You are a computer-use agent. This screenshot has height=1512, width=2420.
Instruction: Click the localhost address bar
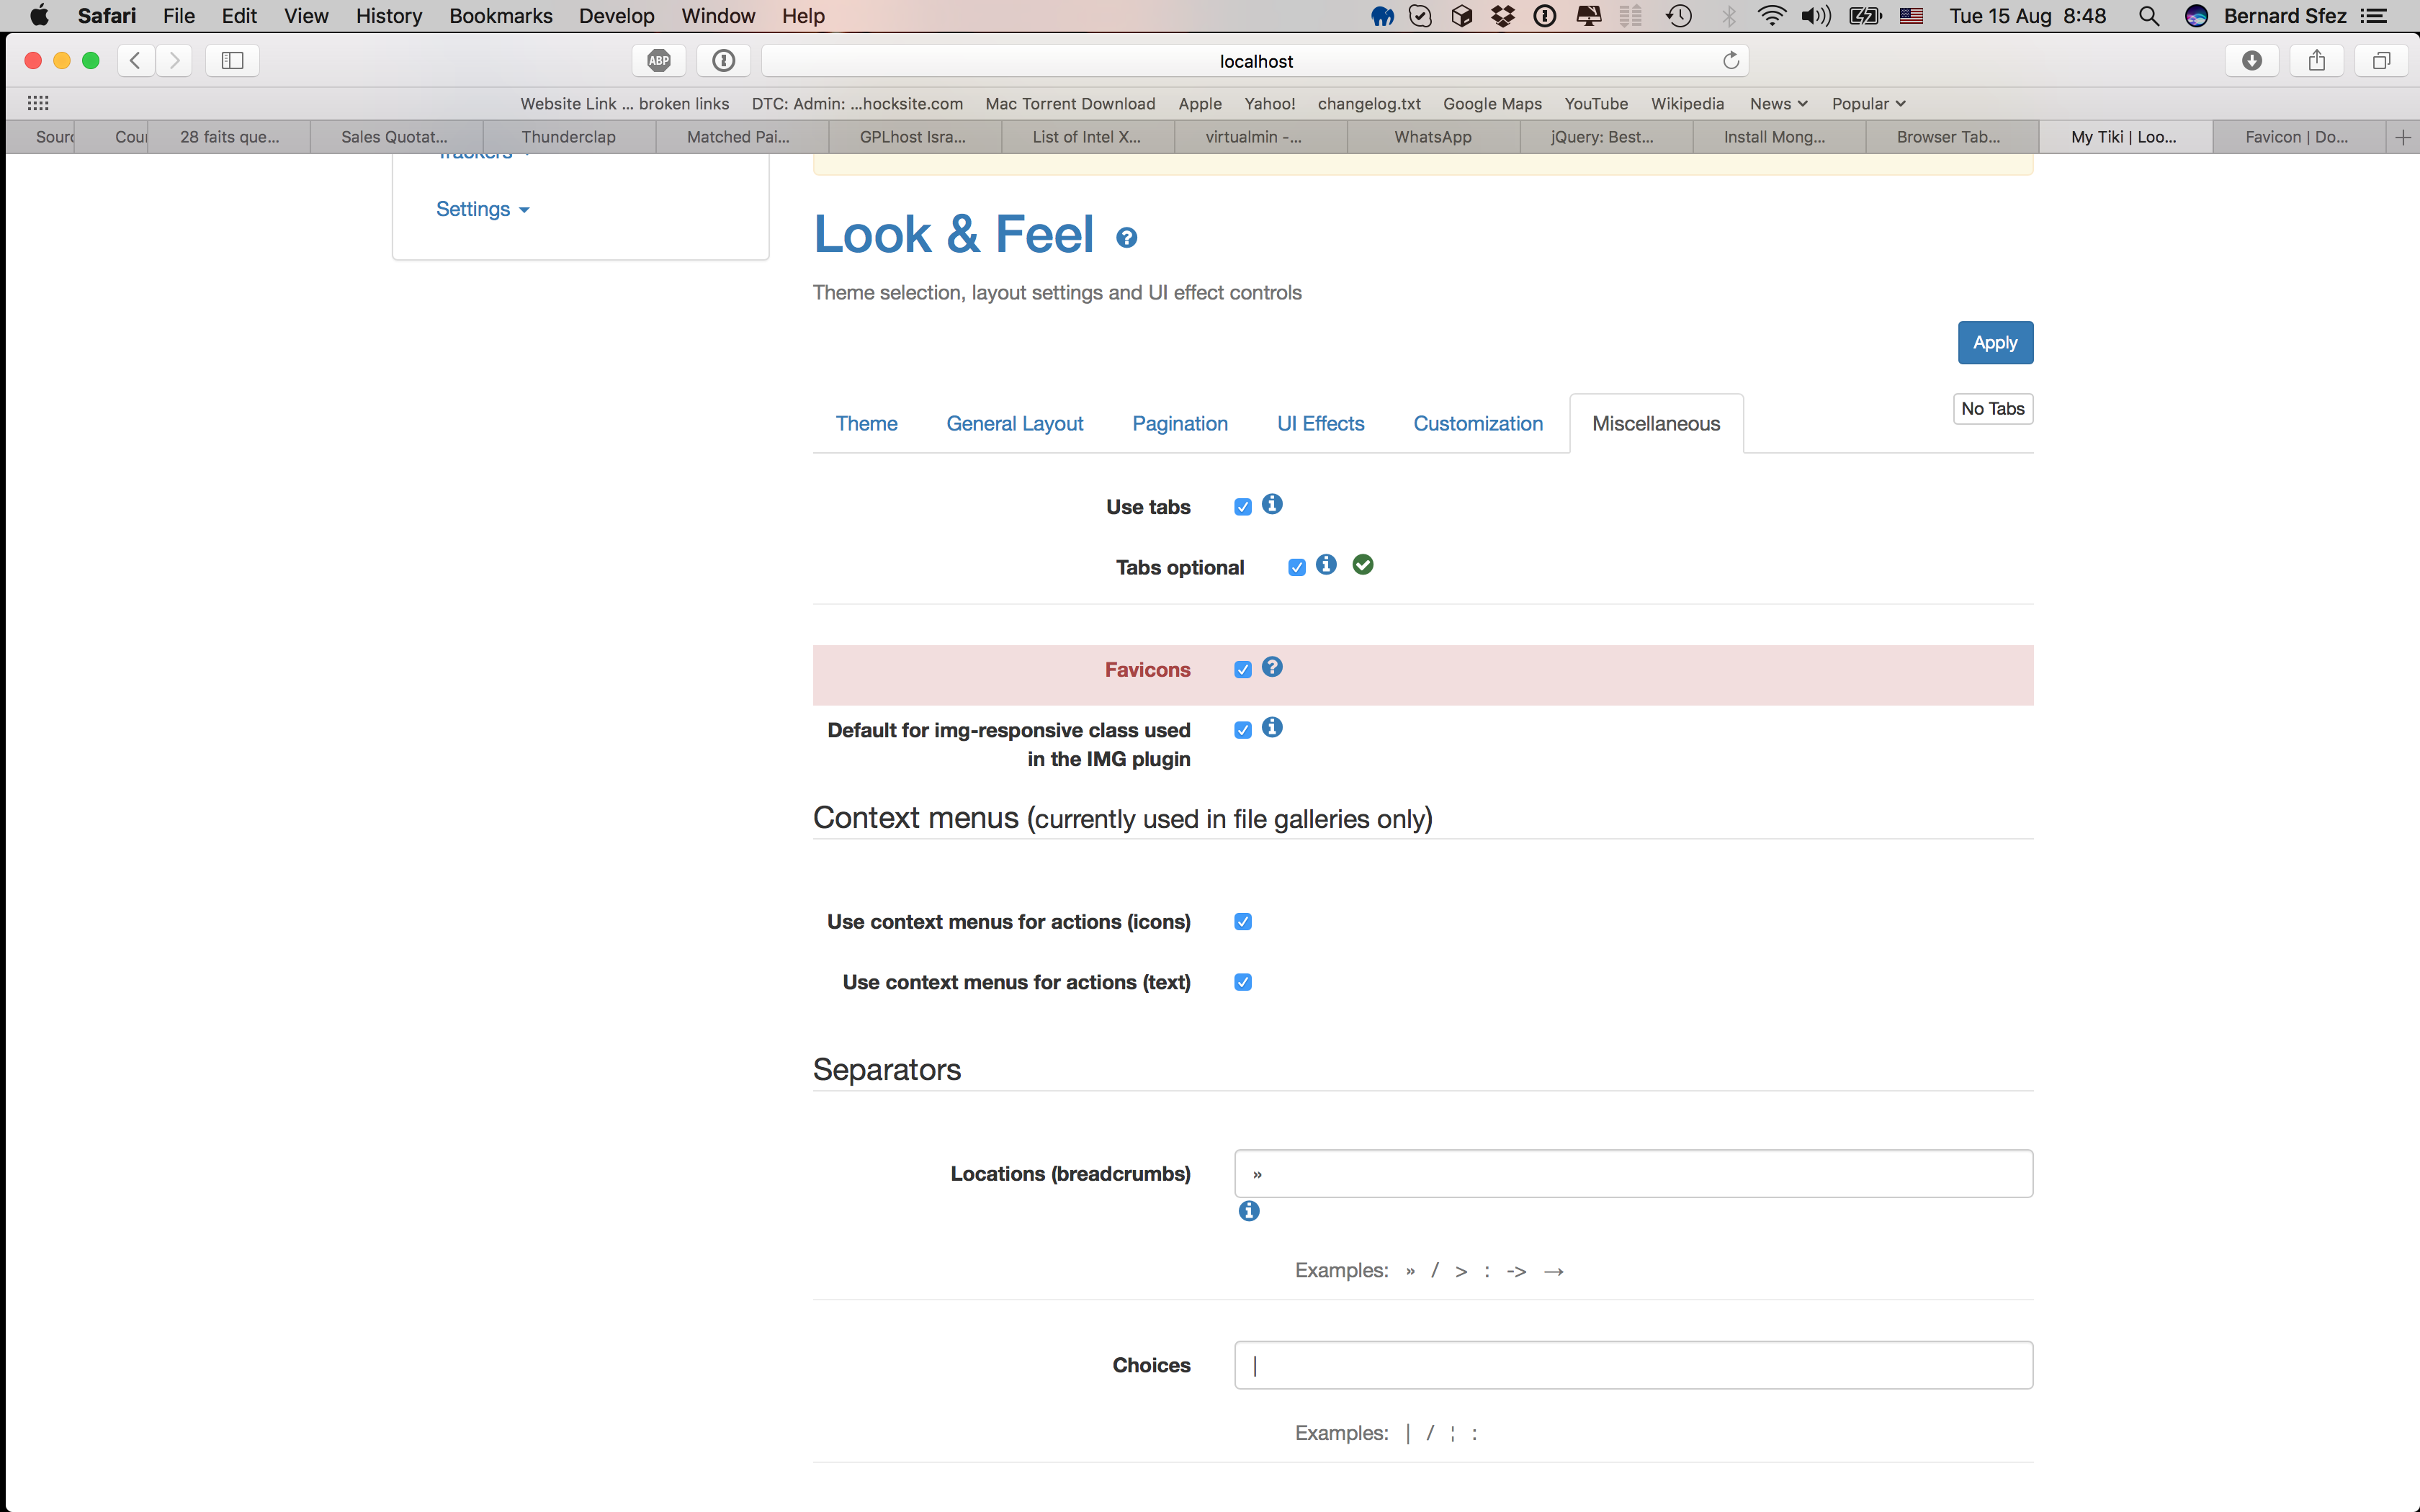[1255, 60]
